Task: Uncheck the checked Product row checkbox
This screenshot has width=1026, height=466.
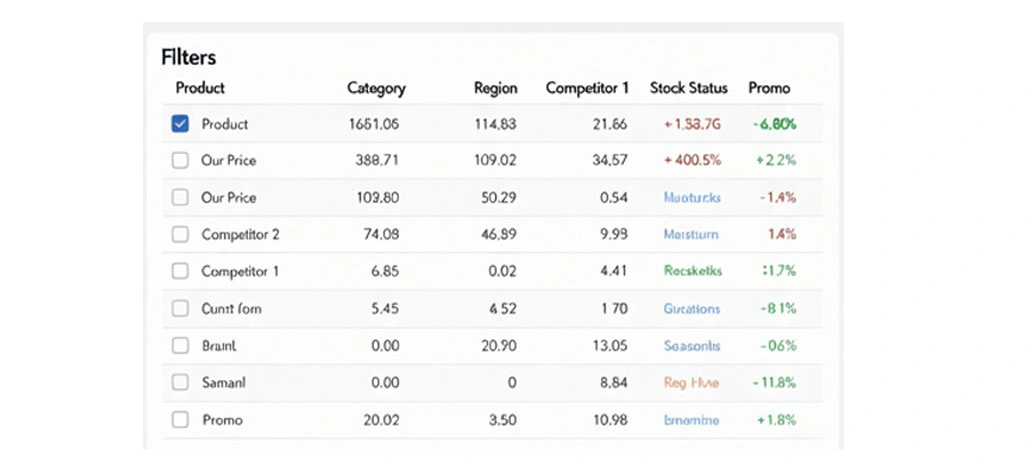Action: (x=180, y=124)
